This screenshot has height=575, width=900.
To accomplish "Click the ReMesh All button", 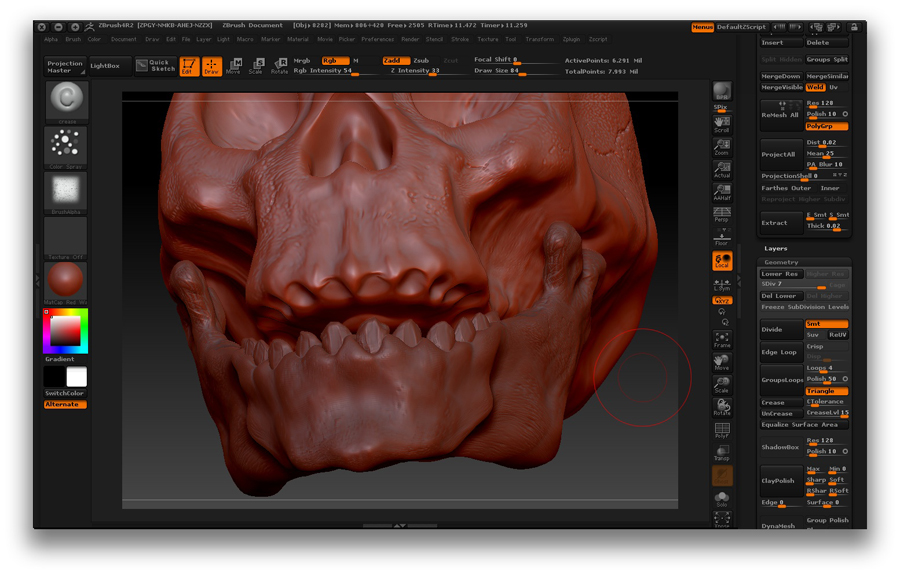I will point(781,115).
